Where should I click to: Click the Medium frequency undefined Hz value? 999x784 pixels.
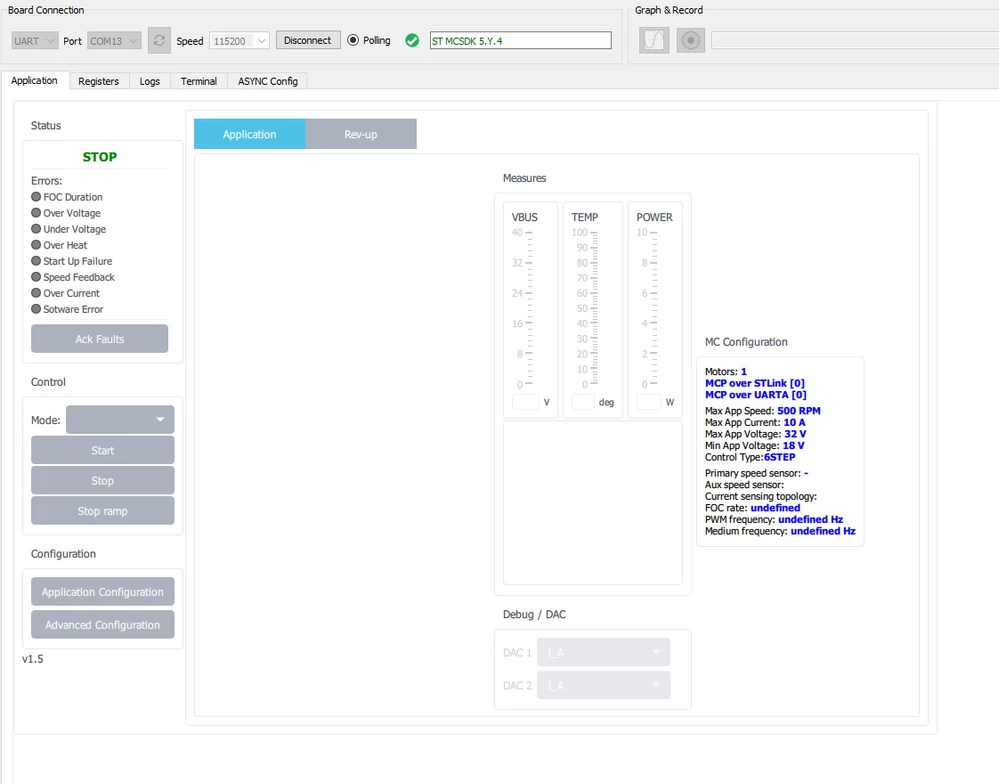tap(823, 531)
